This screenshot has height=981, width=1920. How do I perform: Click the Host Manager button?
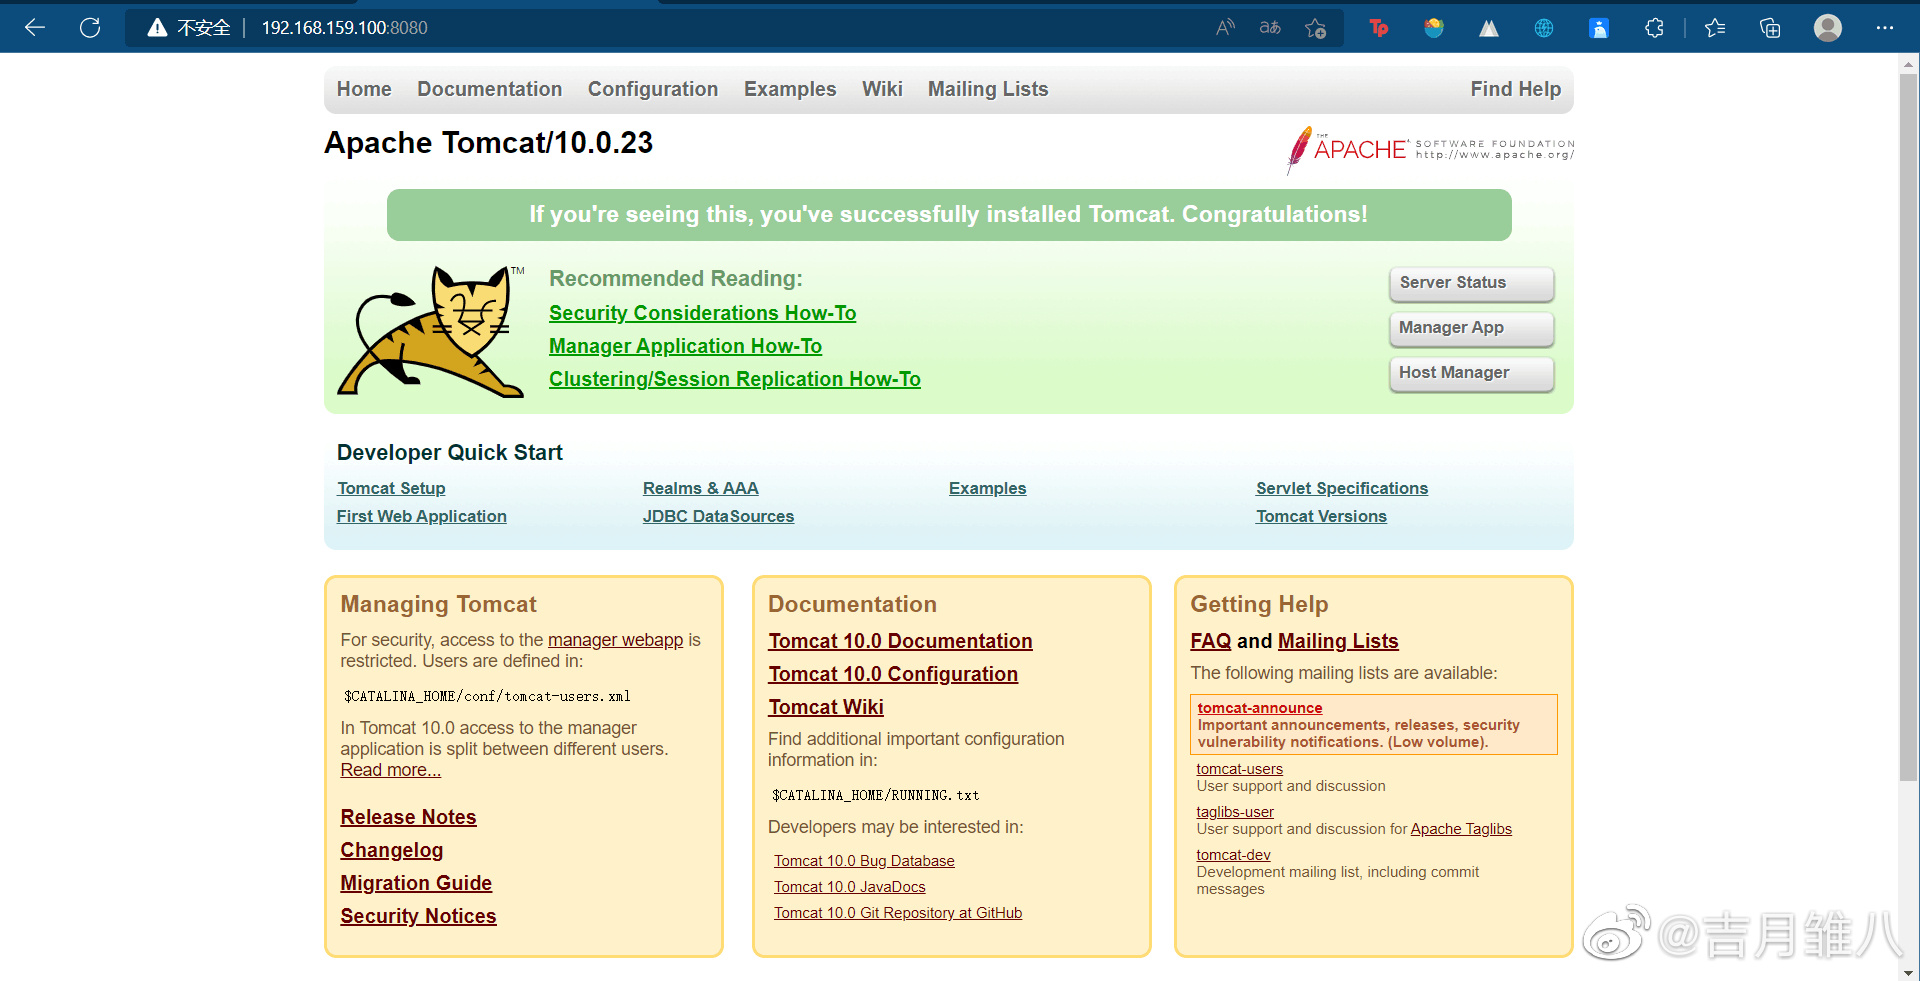tap(1471, 373)
